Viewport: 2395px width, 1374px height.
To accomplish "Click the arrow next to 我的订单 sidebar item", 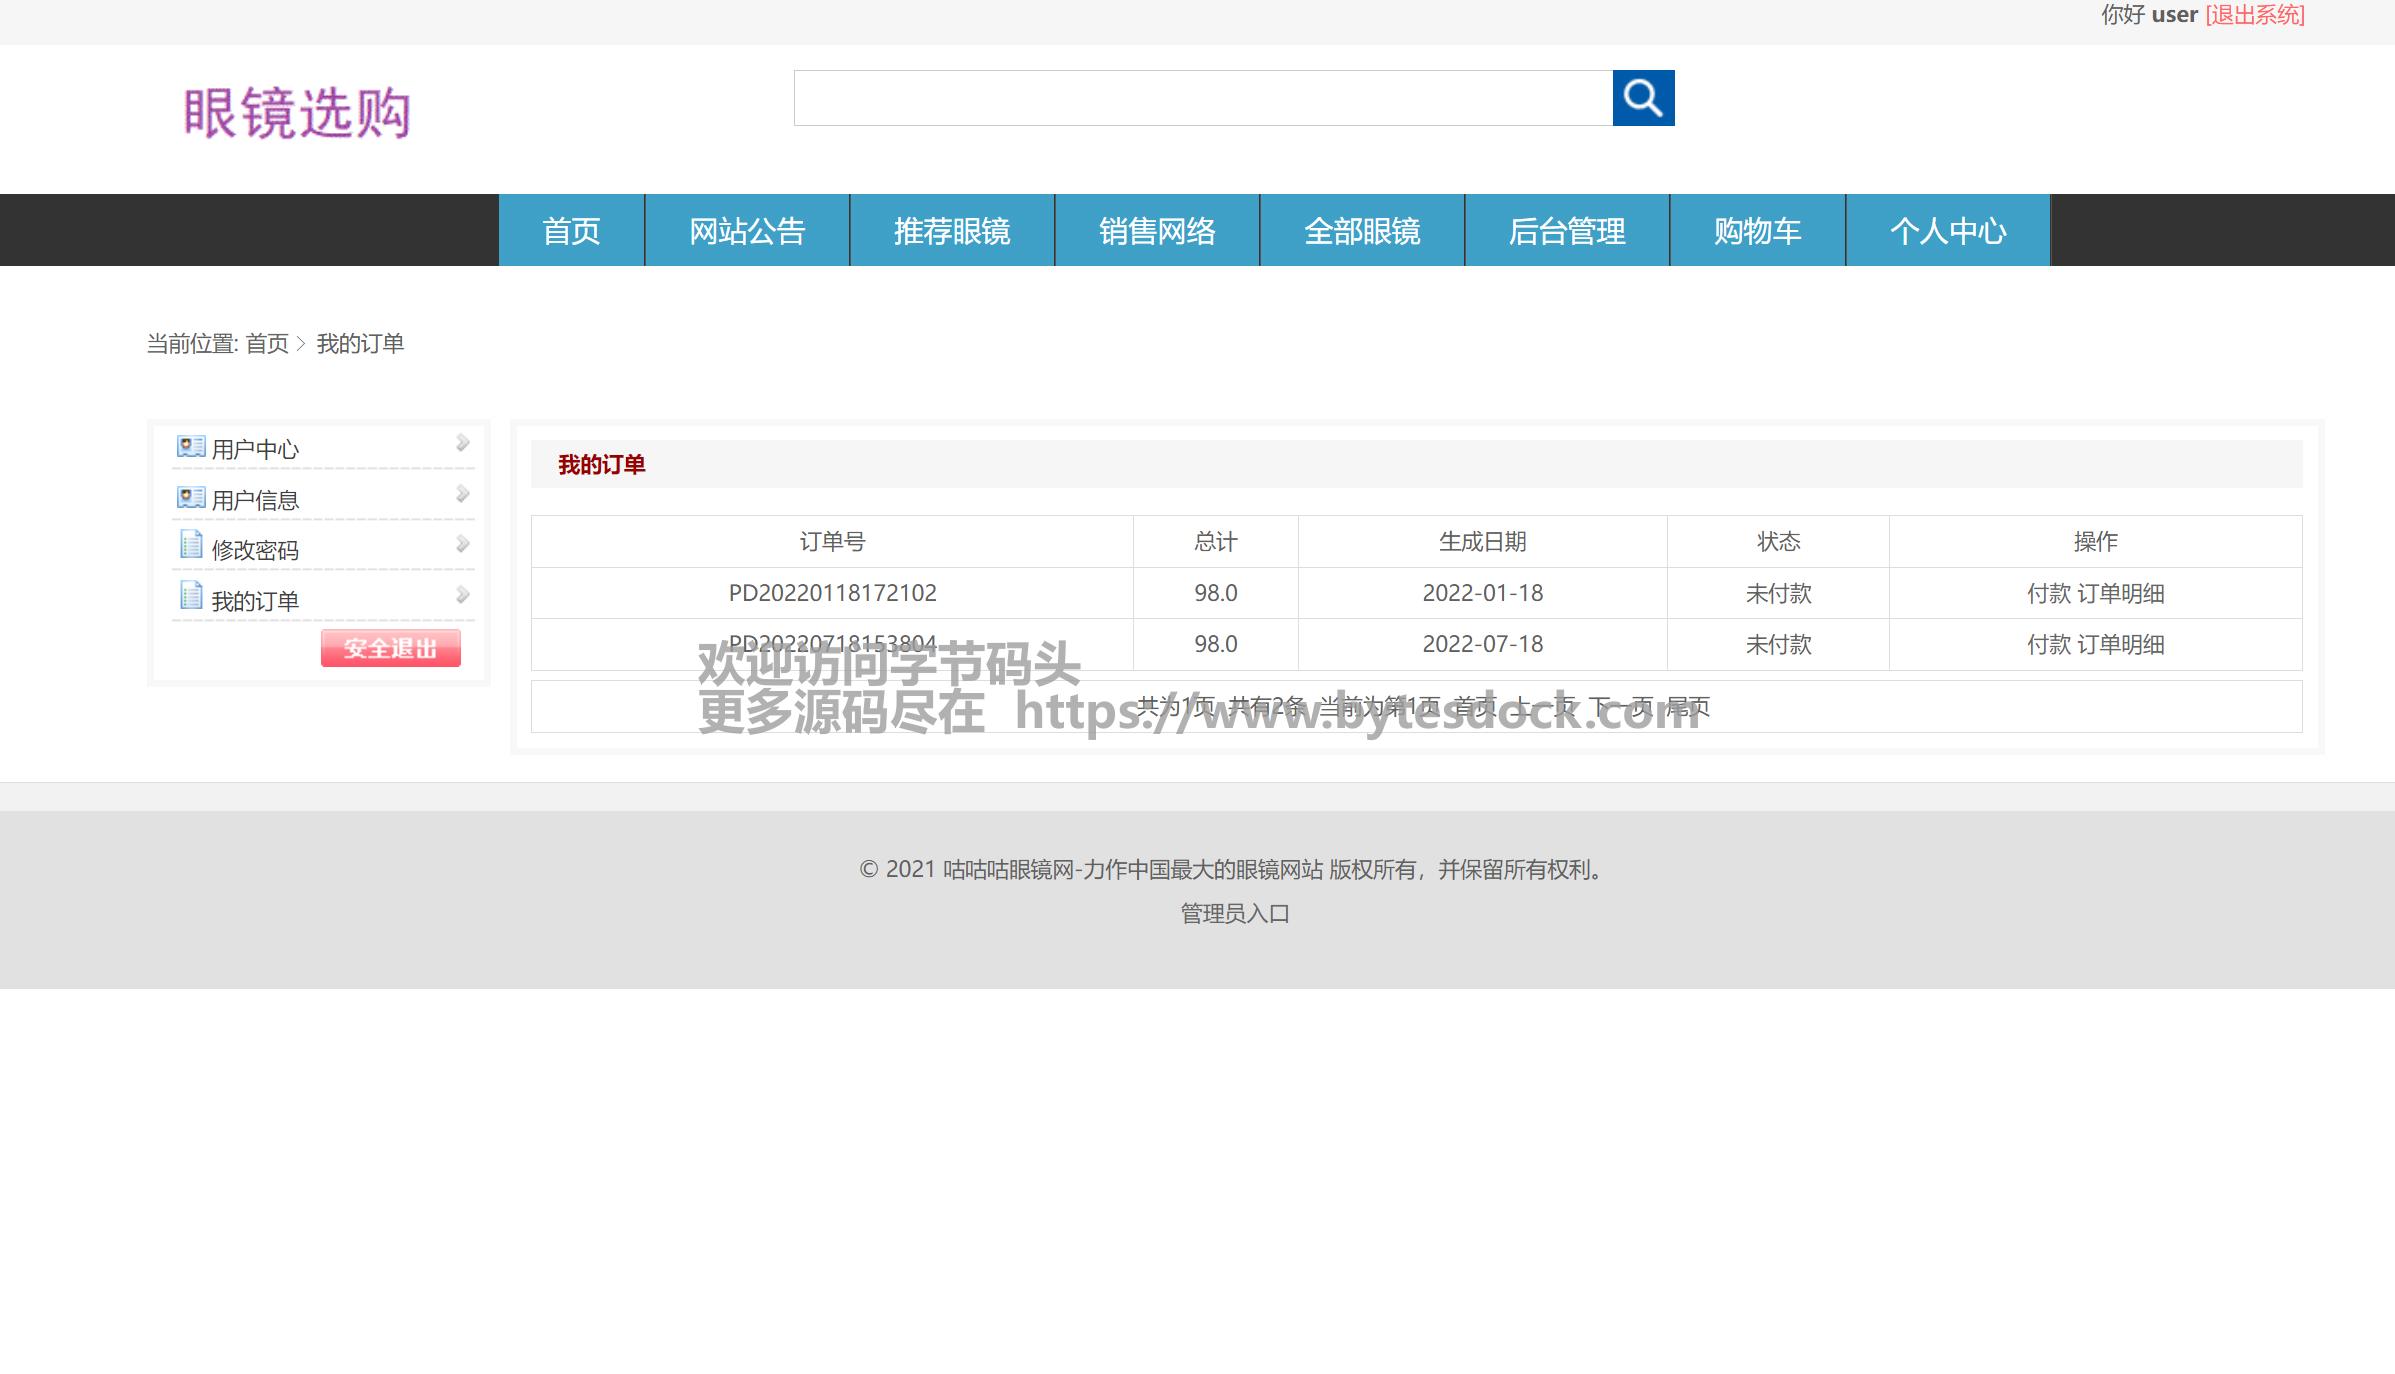I will coord(462,595).
